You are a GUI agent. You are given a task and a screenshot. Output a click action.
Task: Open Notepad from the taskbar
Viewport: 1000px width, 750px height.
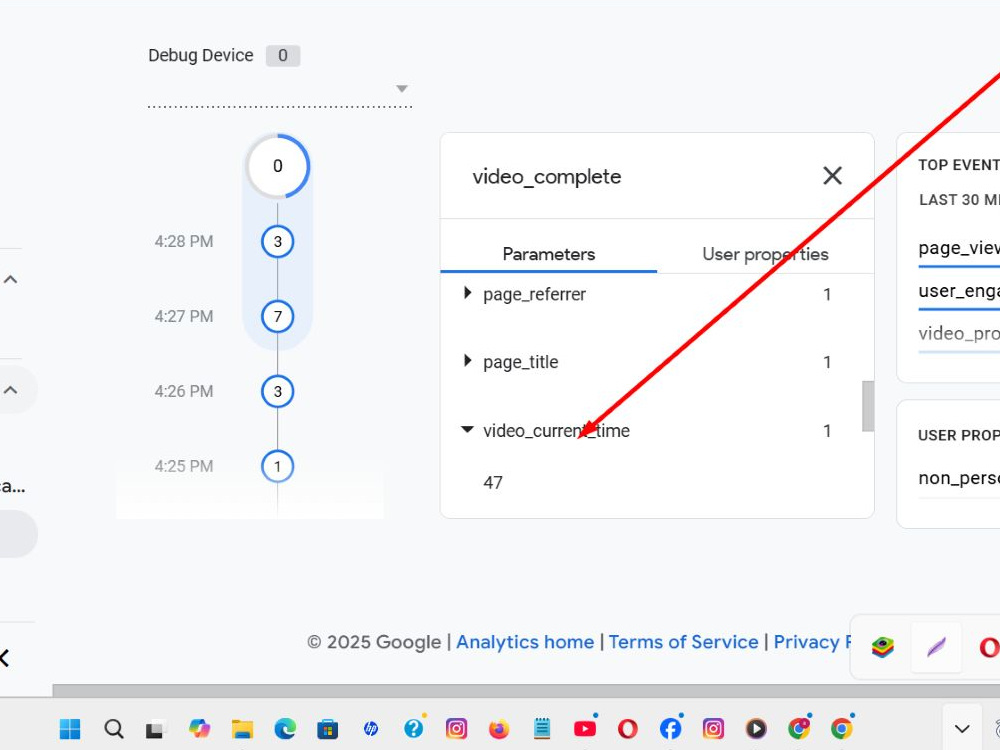point(542,729)
